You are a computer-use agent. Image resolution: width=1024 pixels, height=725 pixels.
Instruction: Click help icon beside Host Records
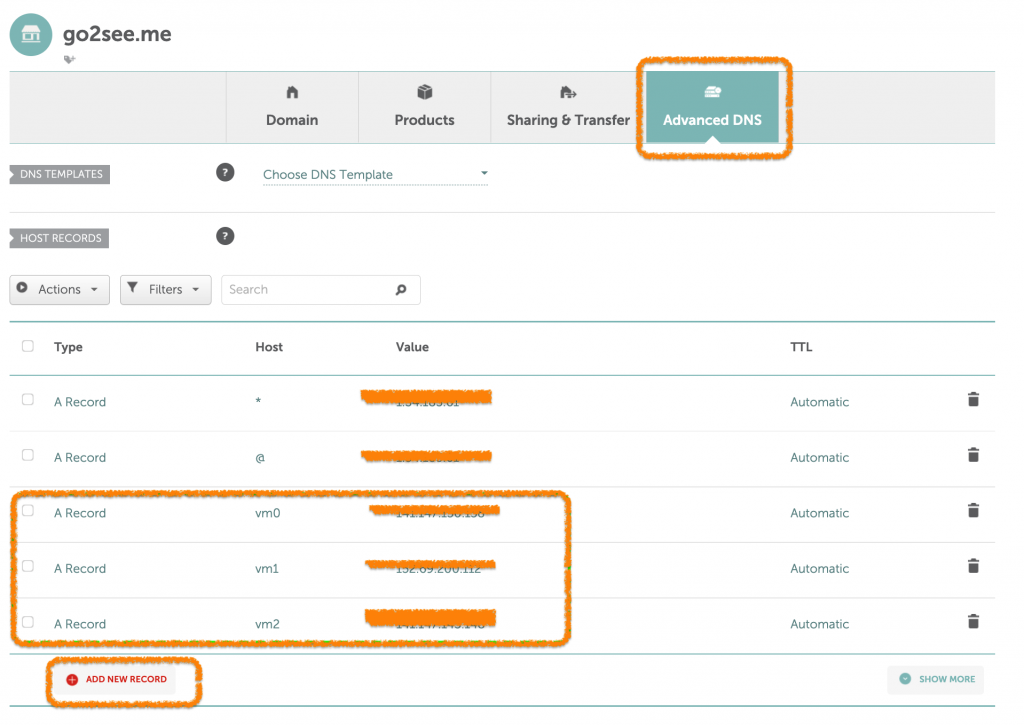pos(225,237)
